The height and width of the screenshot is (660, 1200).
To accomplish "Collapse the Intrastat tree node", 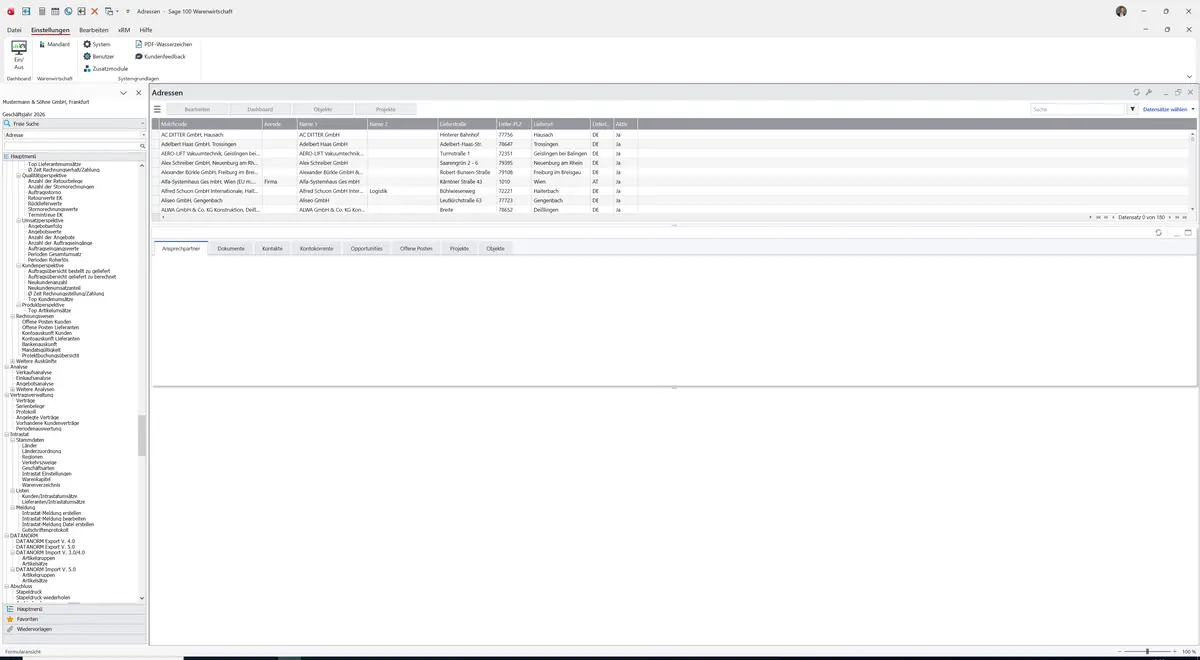I will 7,434.
